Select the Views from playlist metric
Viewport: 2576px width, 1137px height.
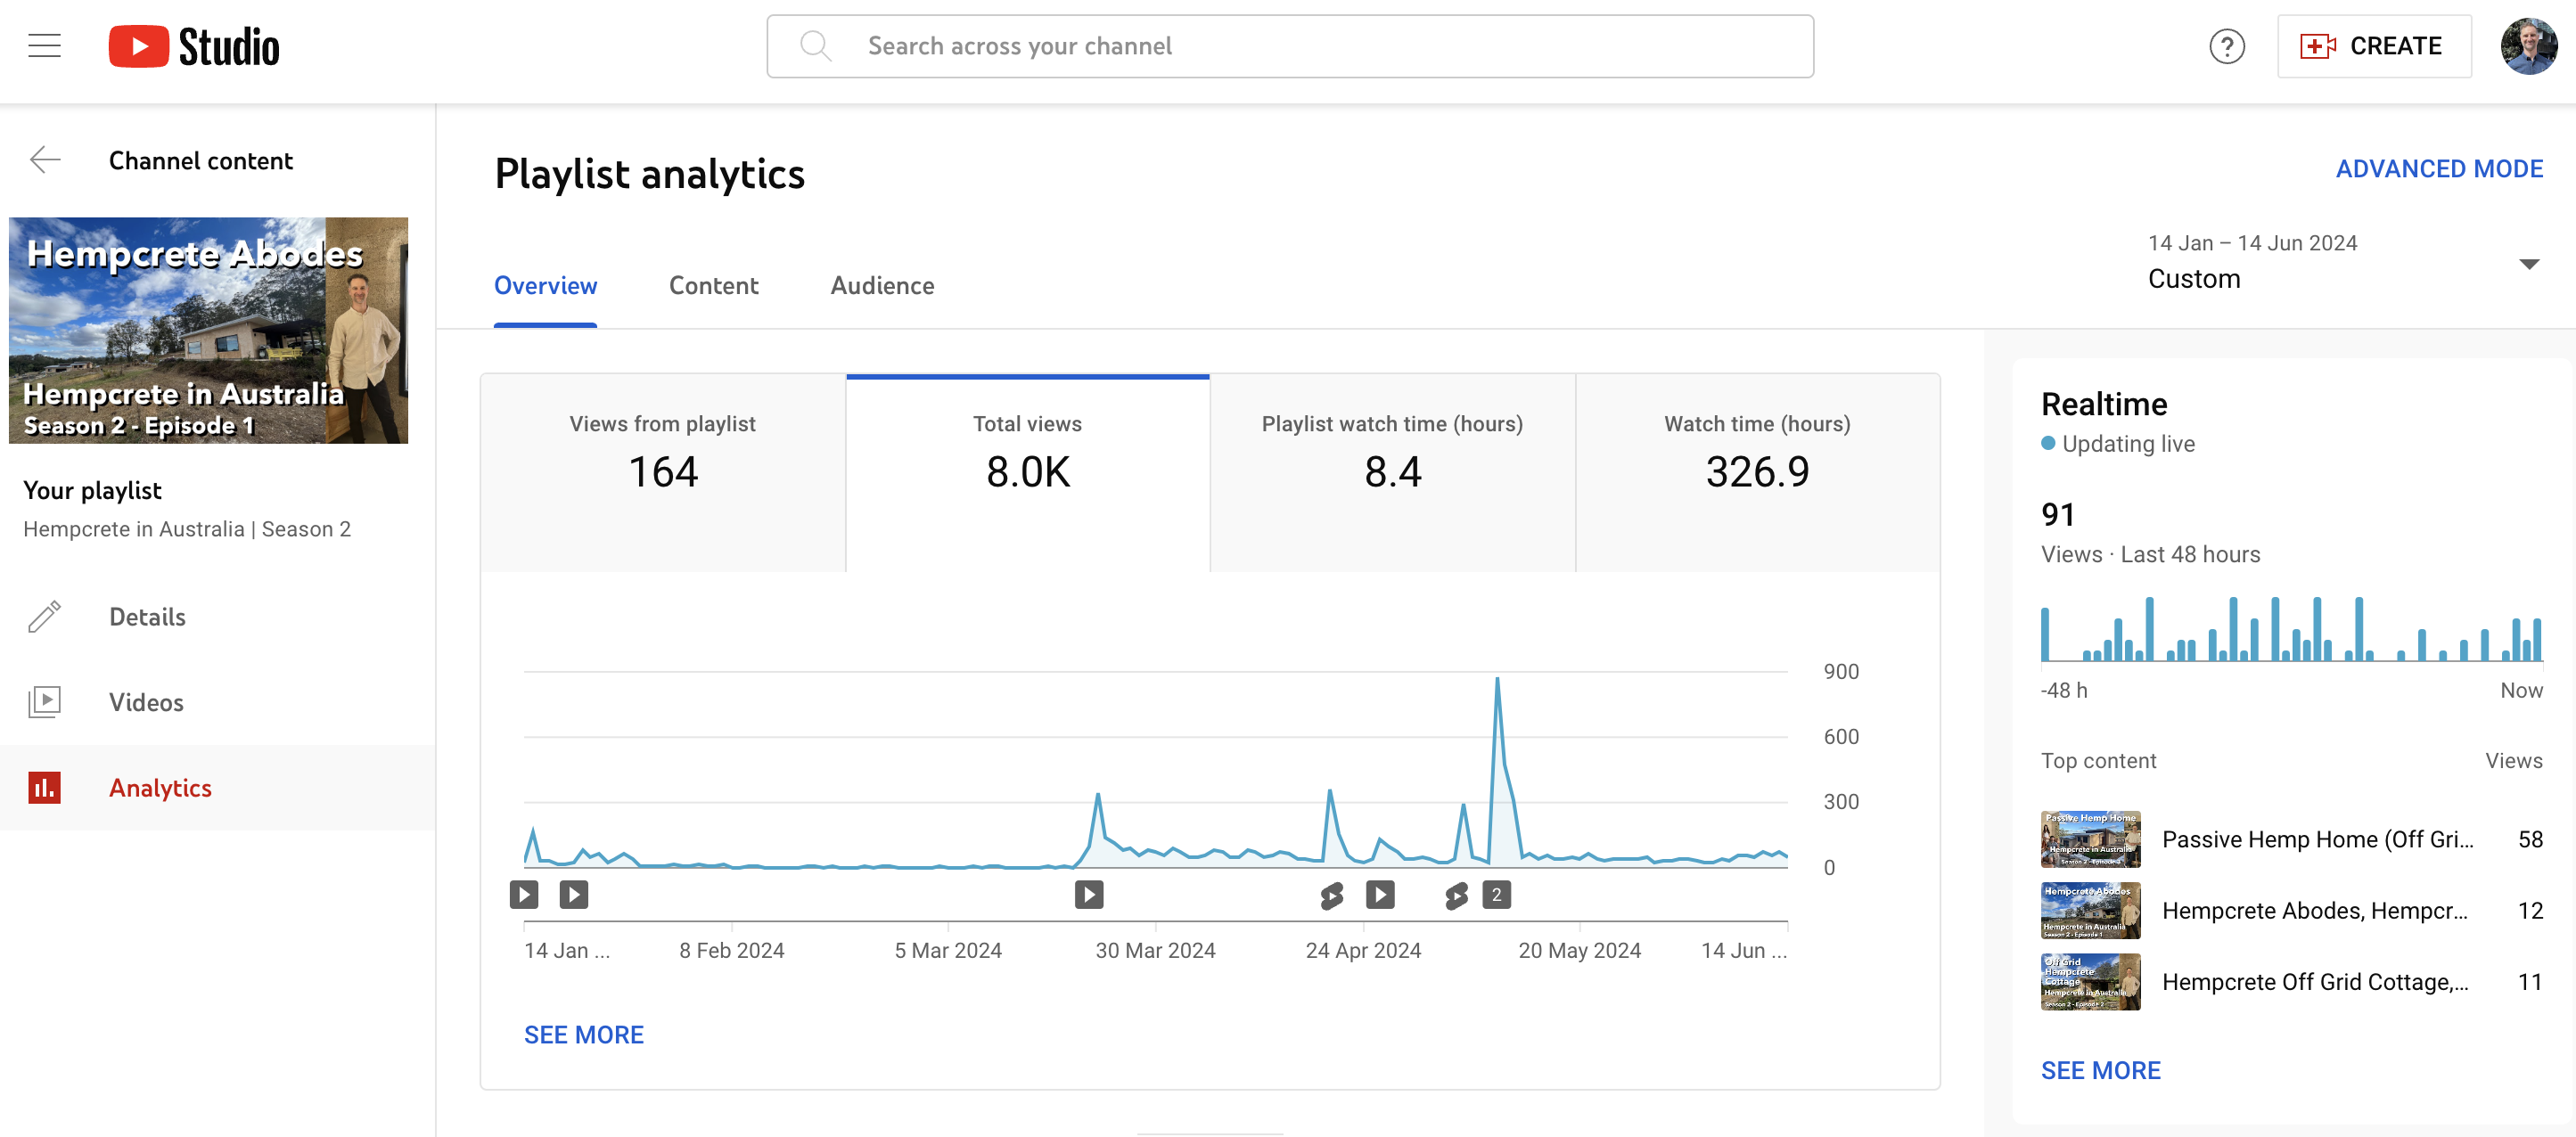point(662,470)
